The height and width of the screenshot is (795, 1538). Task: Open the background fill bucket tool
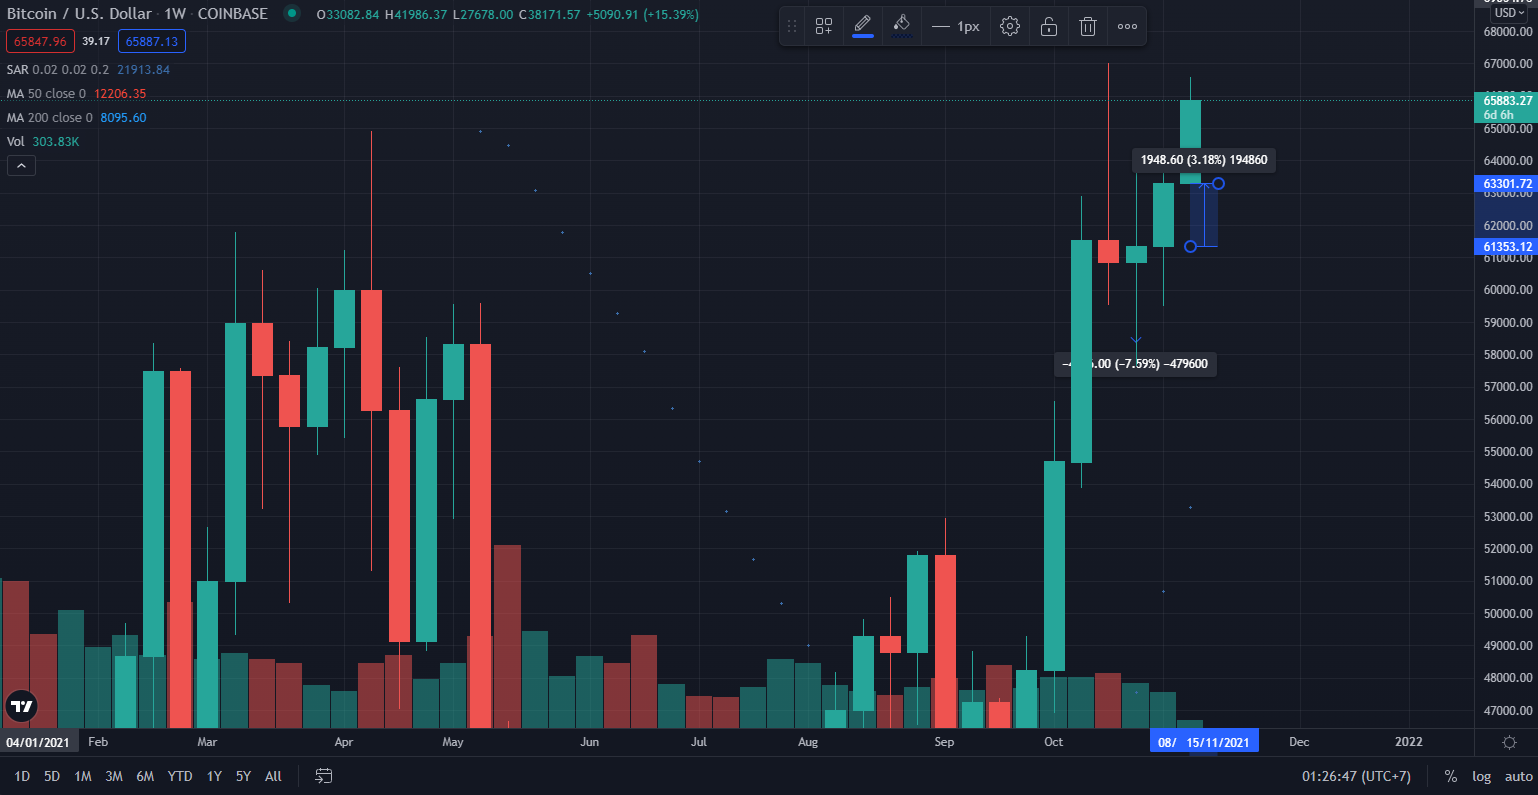pos(902,27)
